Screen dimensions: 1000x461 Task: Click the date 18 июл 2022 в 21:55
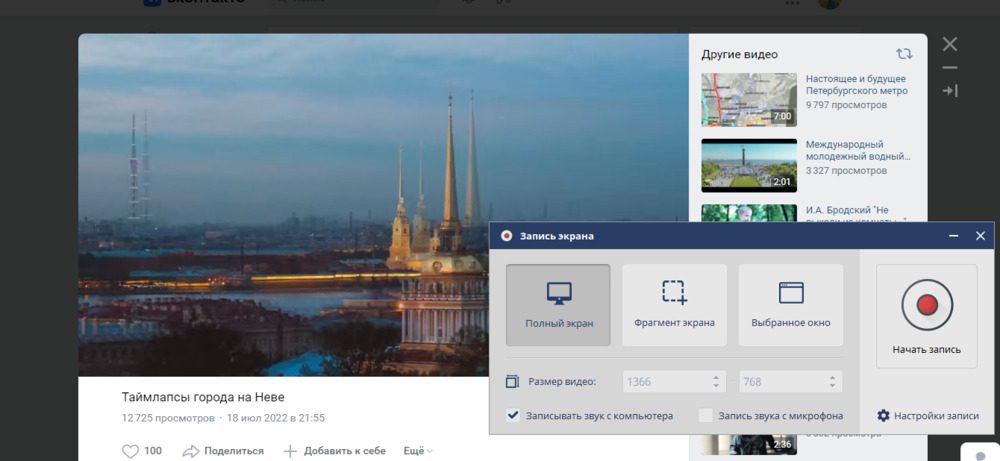[x=276, y=418]
